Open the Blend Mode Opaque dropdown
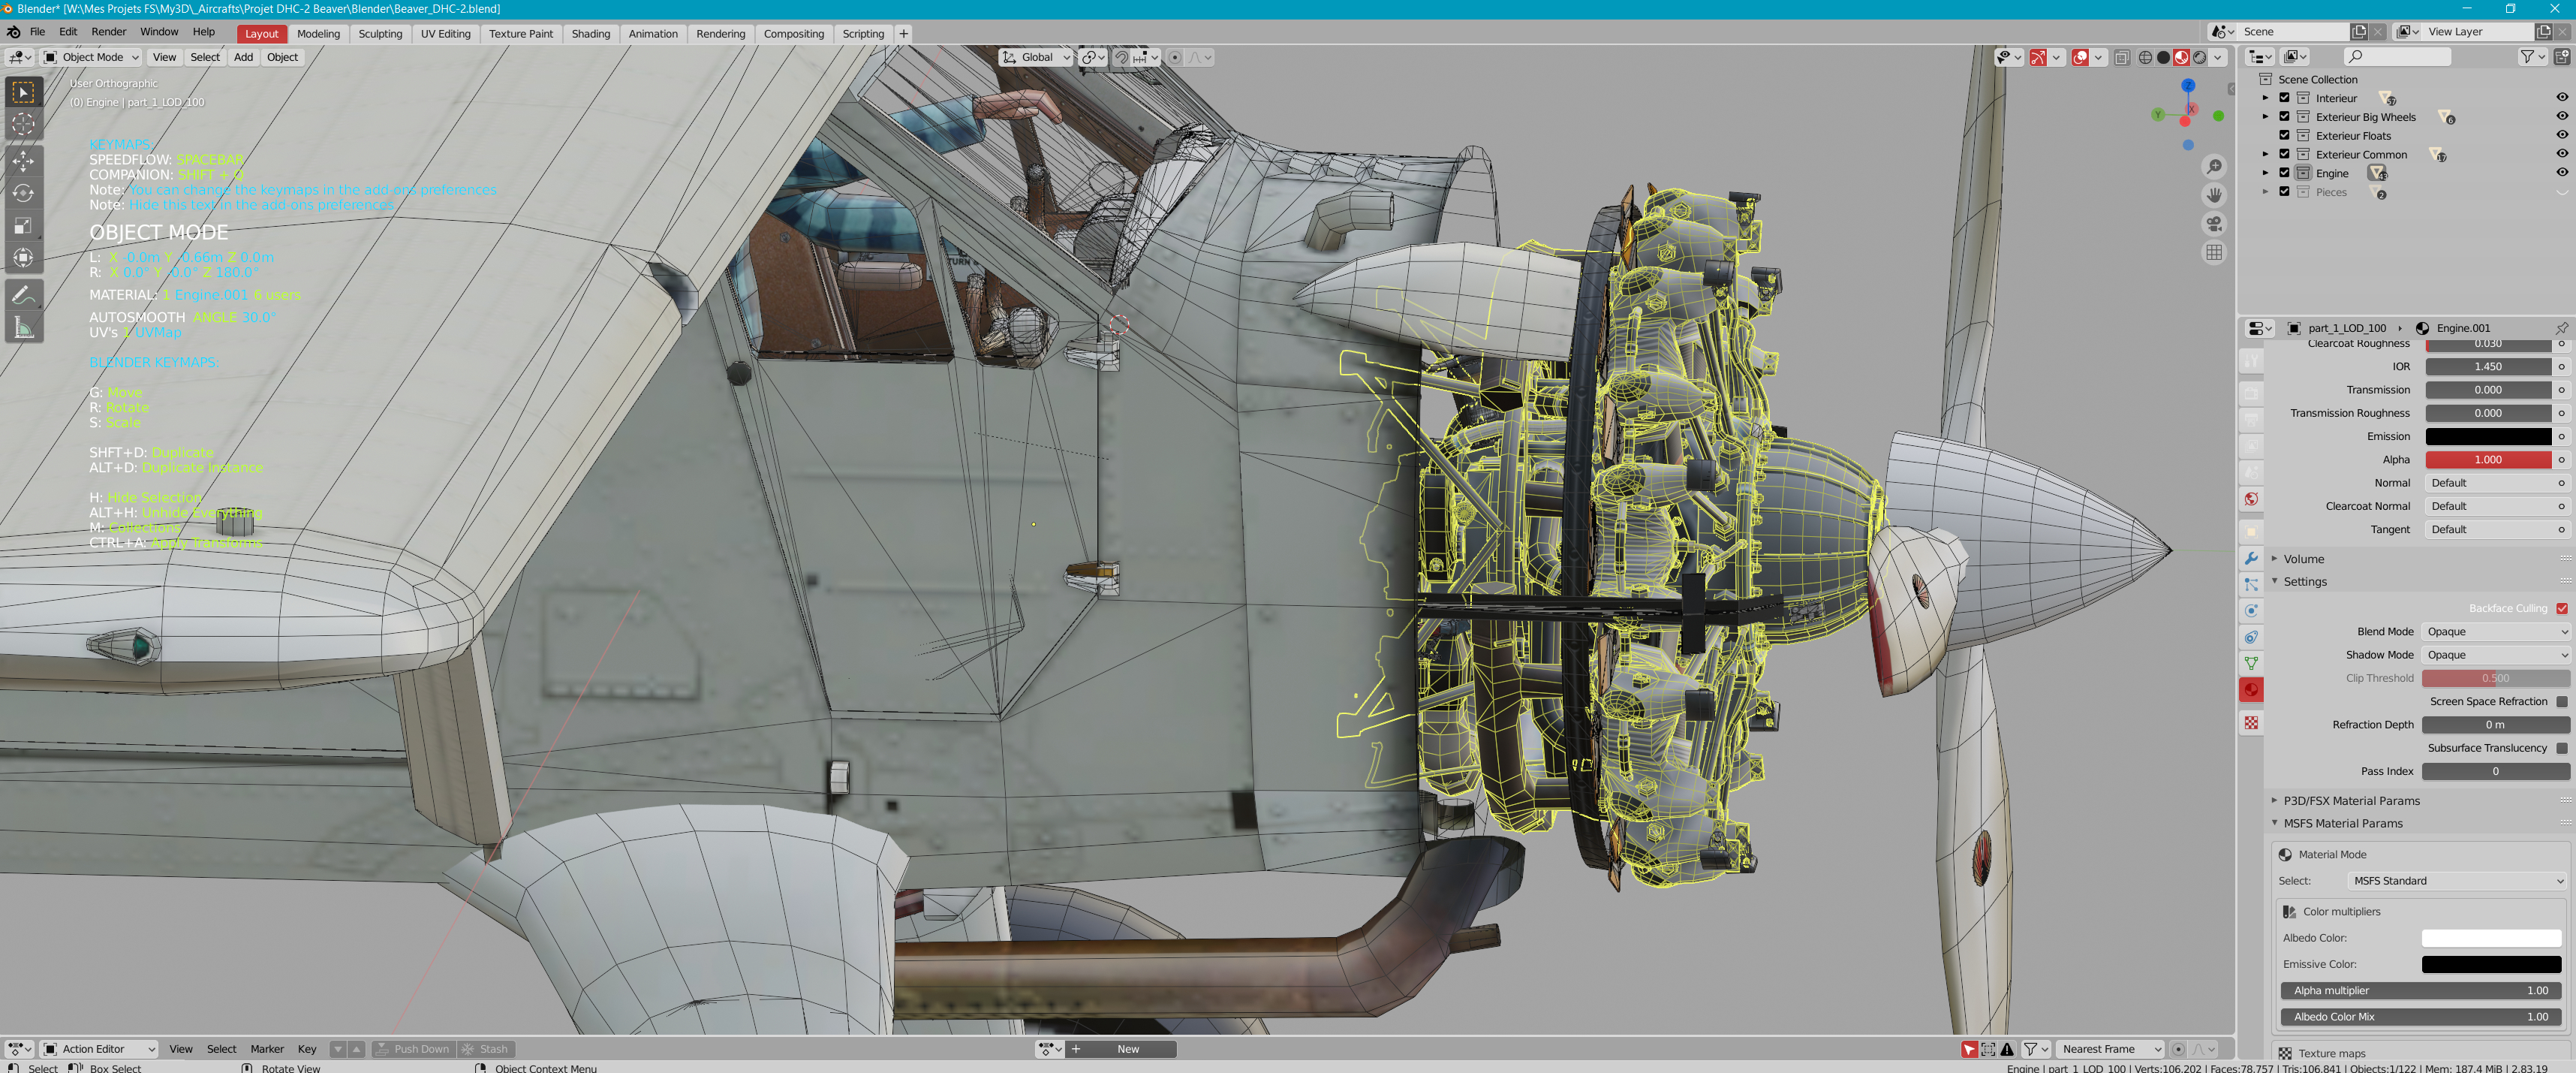The width and height of the screenshot is (2576, 1073). pos(2495,632)
